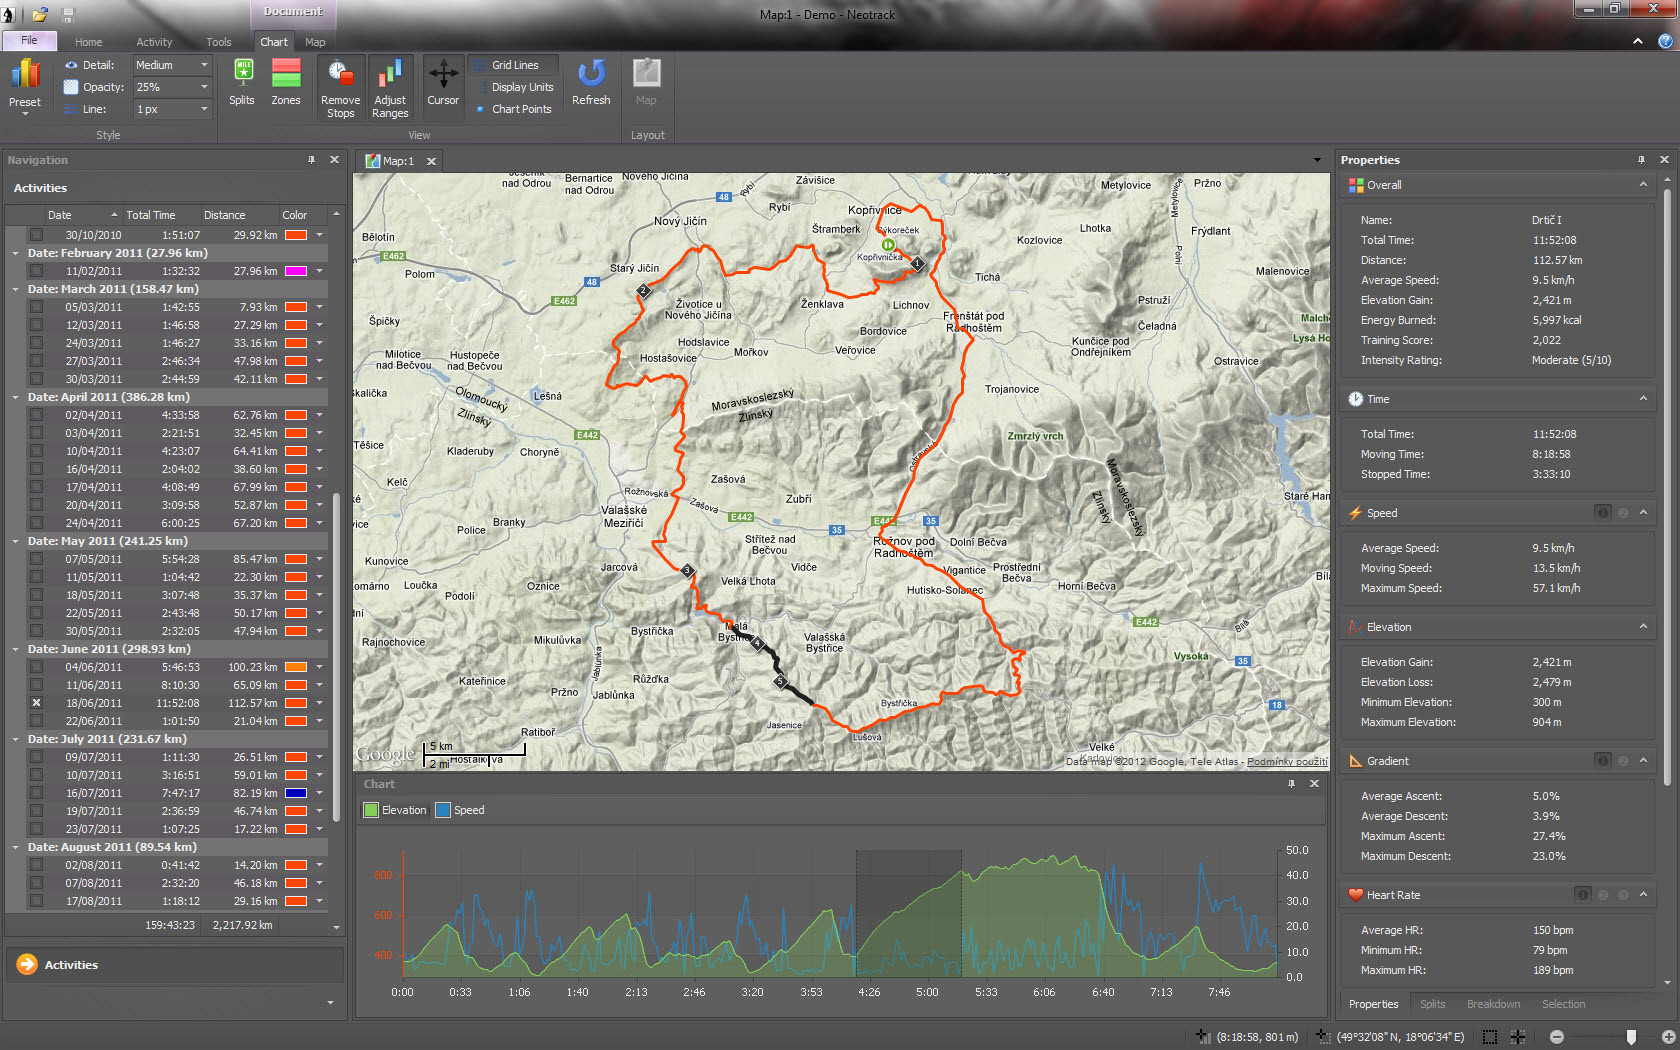Click the zoom out minus icon in status bar

point(1557,1037)
